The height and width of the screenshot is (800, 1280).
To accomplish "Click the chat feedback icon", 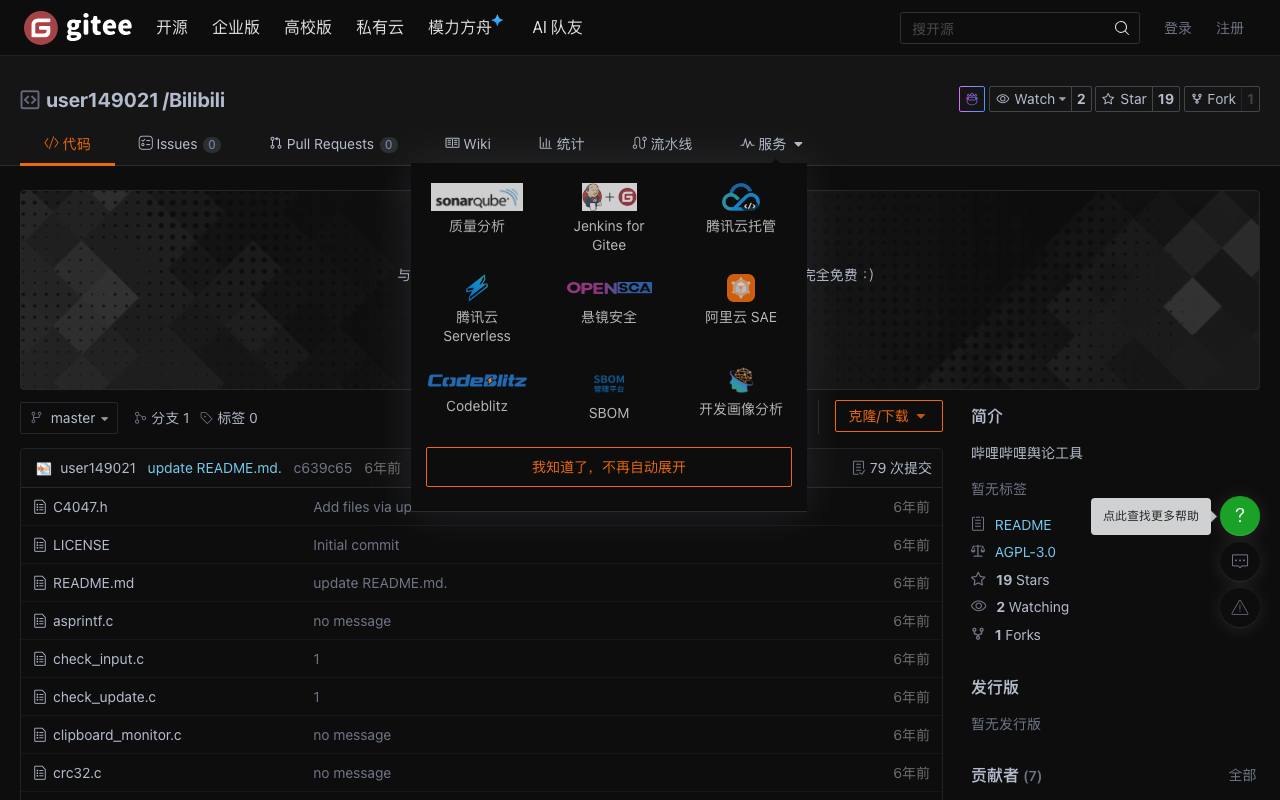I will pos(1240,561).
